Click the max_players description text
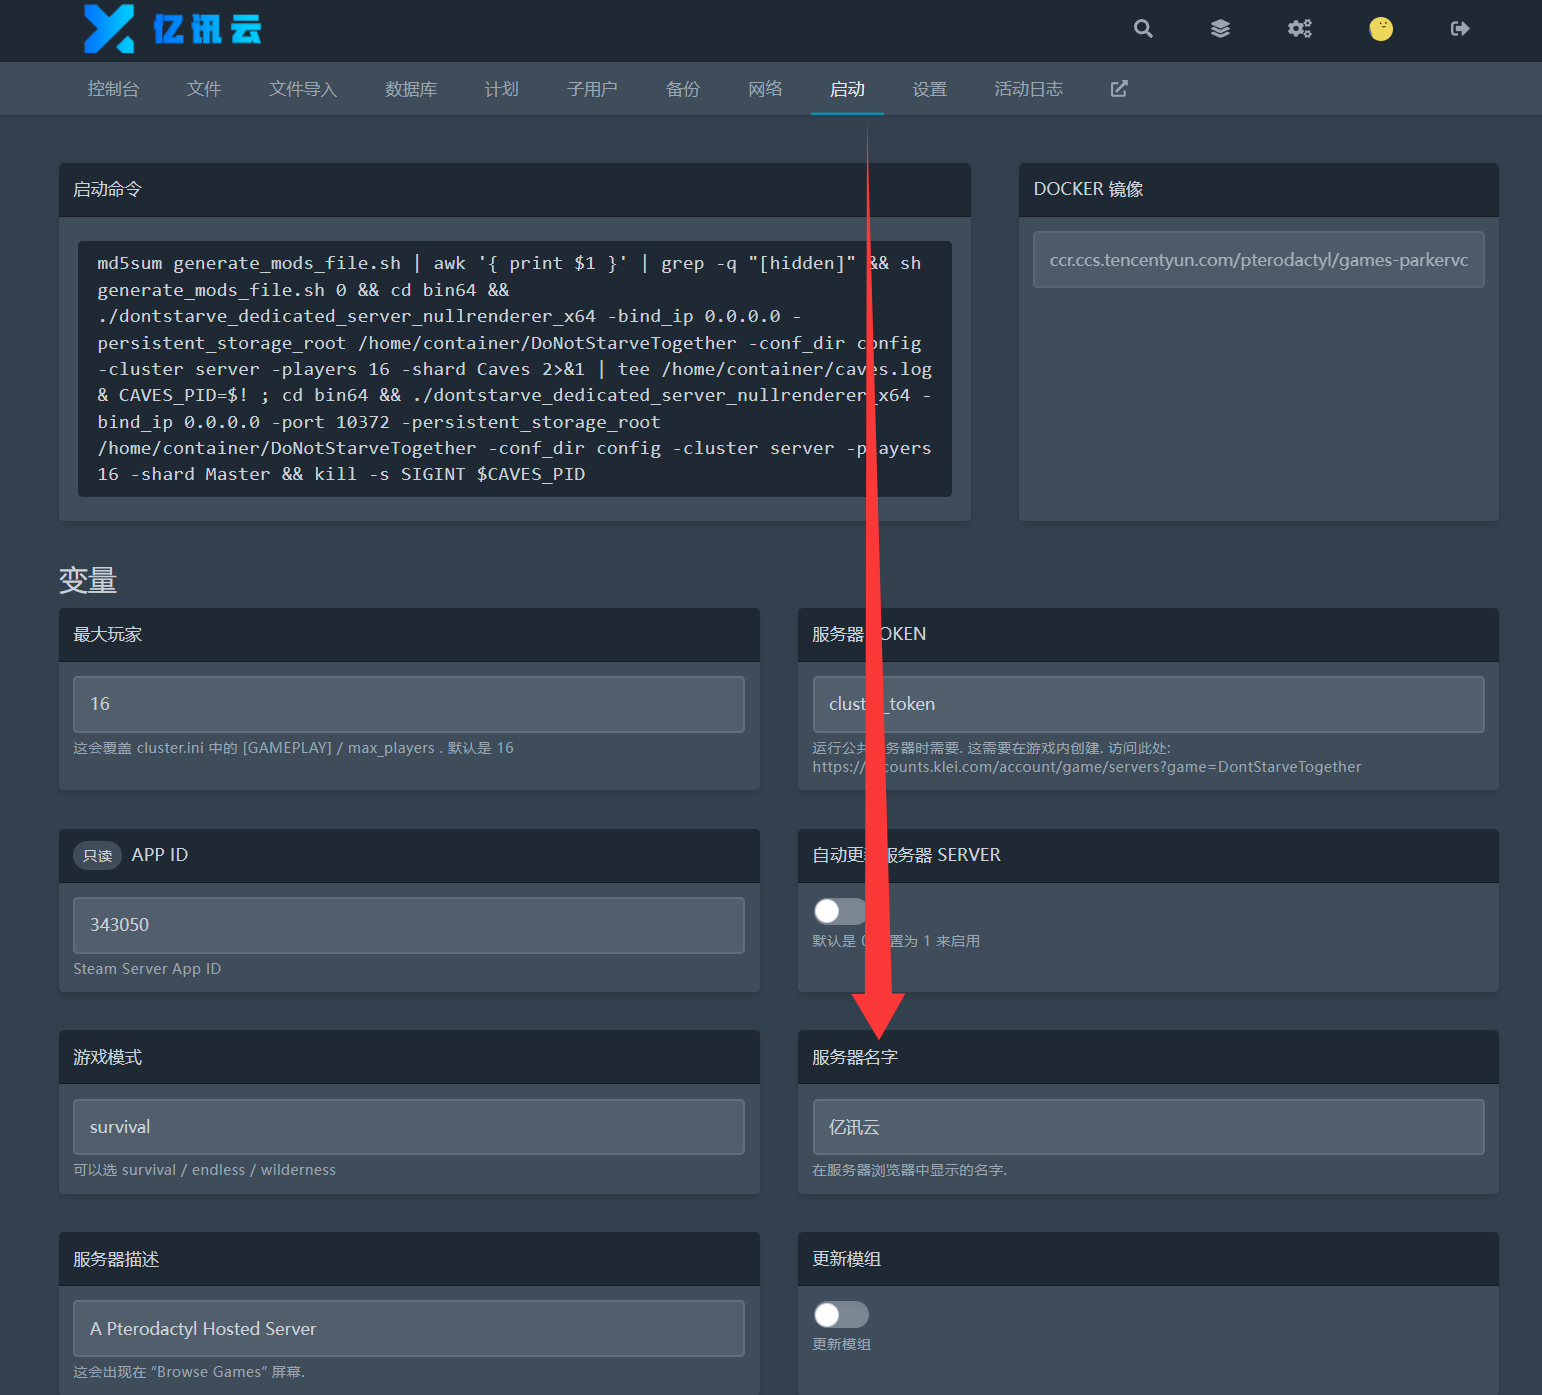 pos(293,748)
